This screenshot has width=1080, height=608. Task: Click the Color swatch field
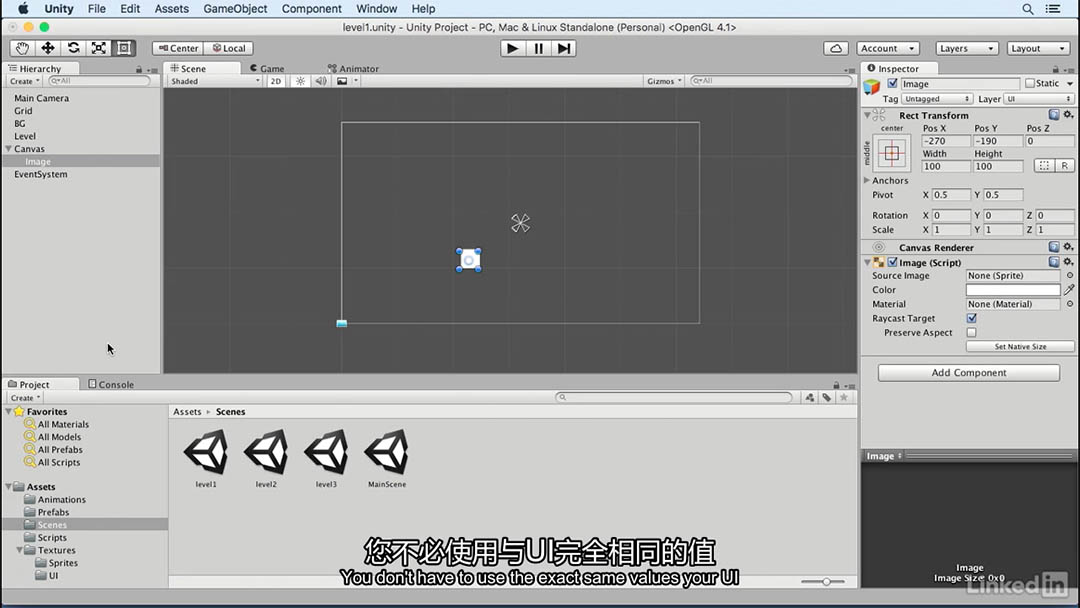tap(1012, 290)
